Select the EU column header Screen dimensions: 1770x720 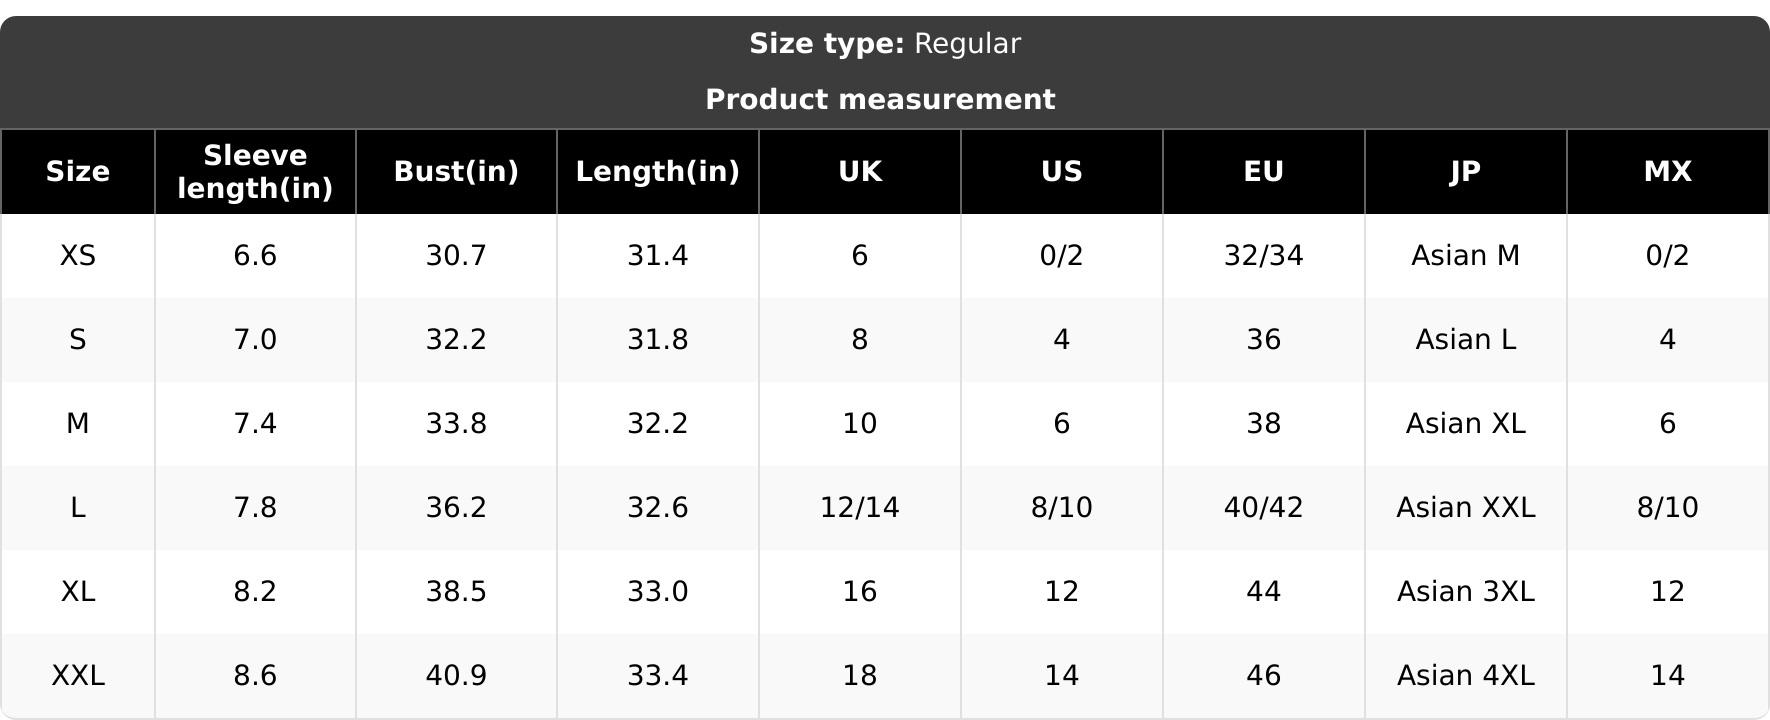click(1264, 172)
